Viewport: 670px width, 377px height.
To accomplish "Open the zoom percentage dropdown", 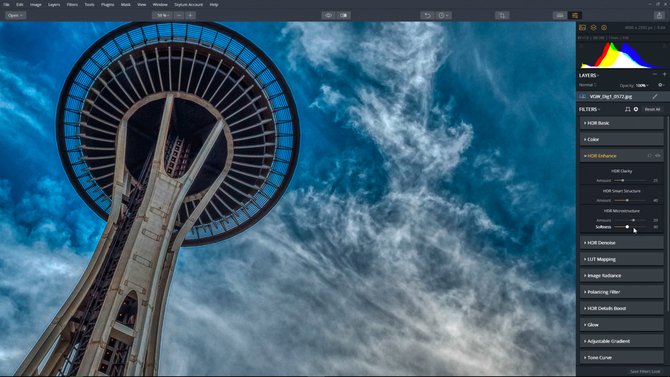I will click(162, 15).
